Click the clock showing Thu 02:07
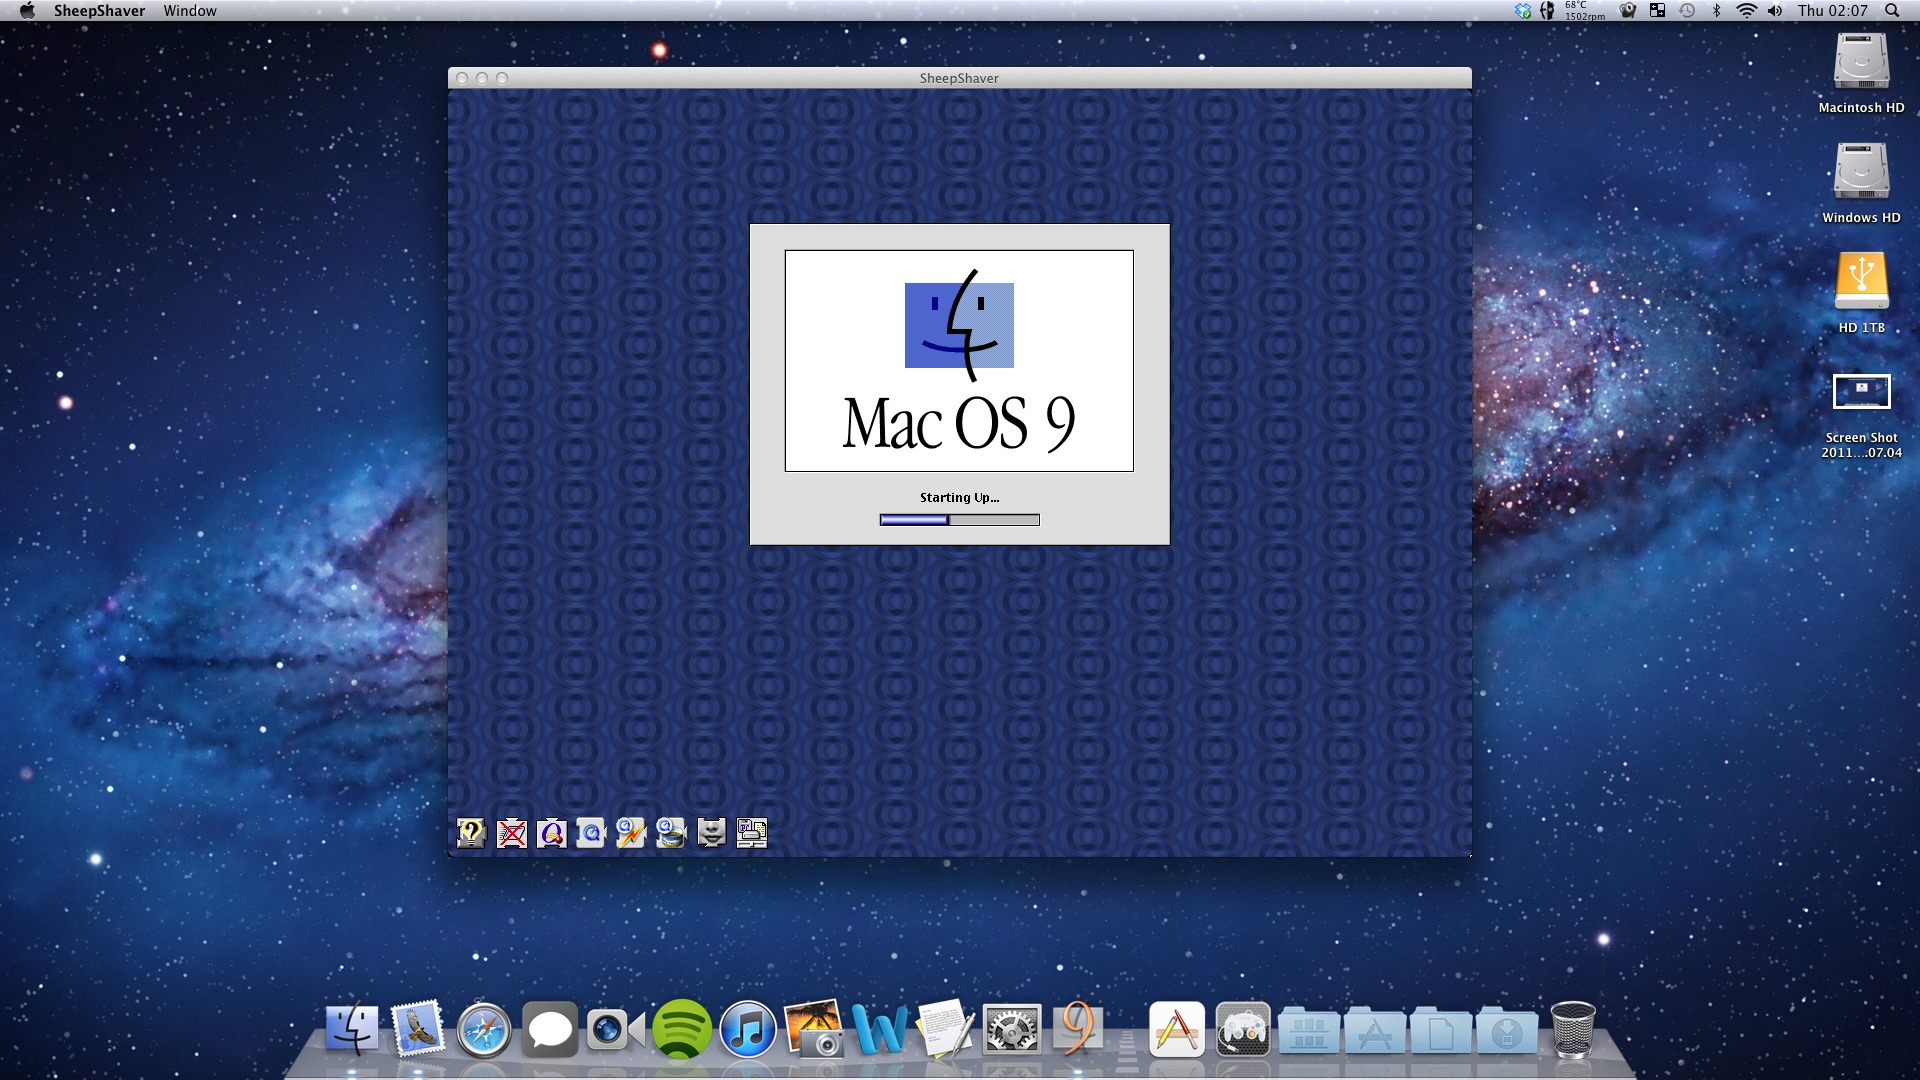1920x1080 pixels. click(1832, 11)
